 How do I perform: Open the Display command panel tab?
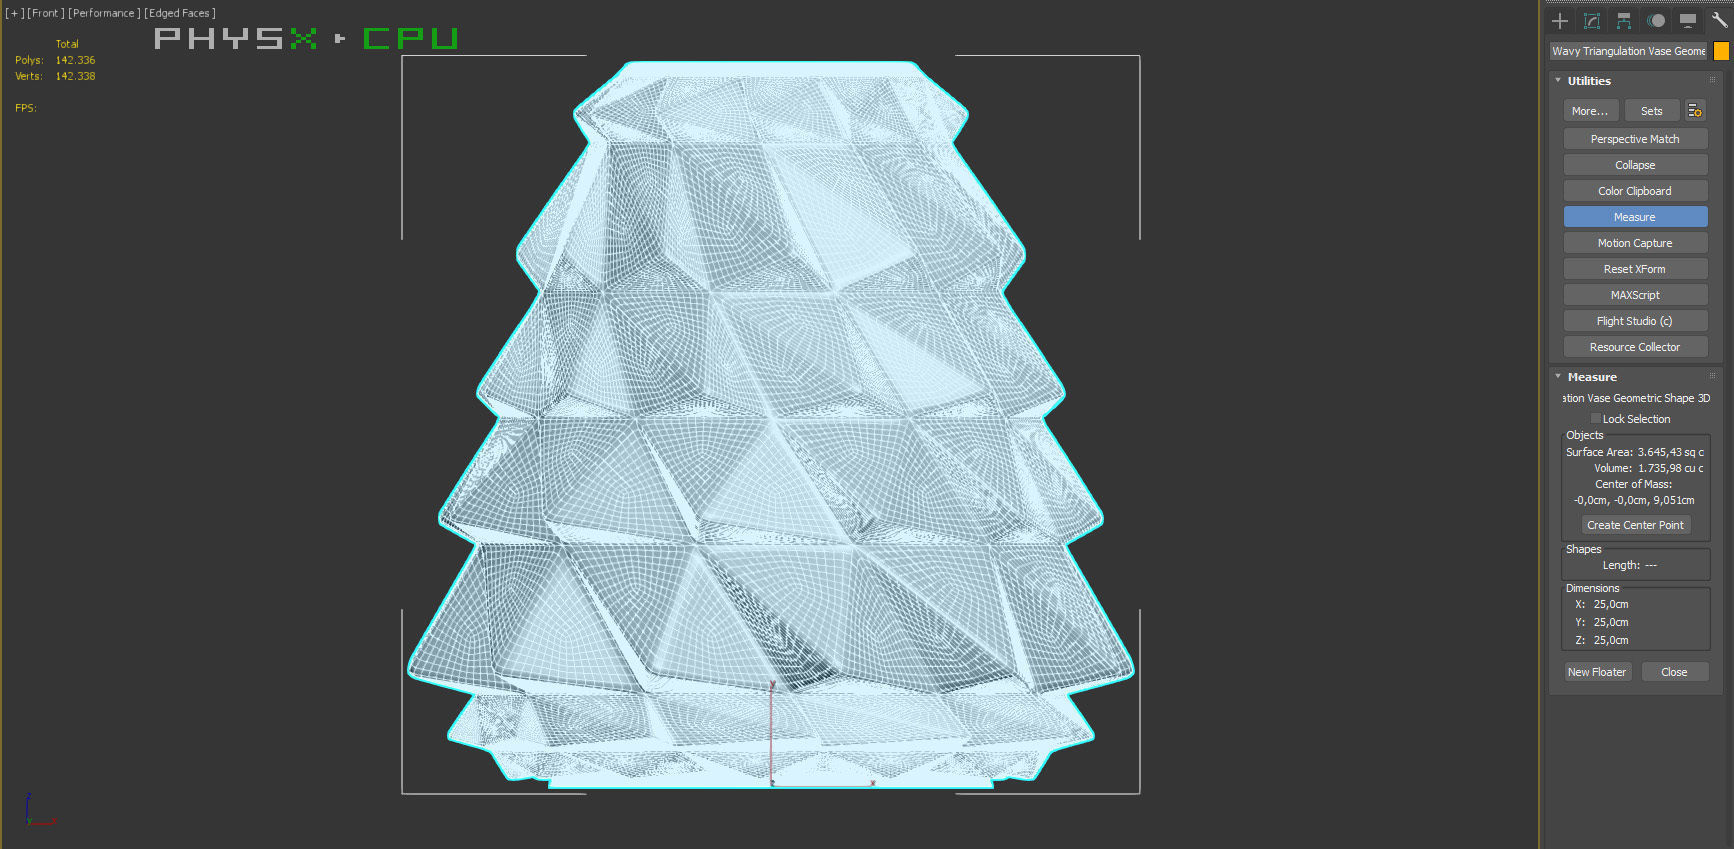(1688, 21)
